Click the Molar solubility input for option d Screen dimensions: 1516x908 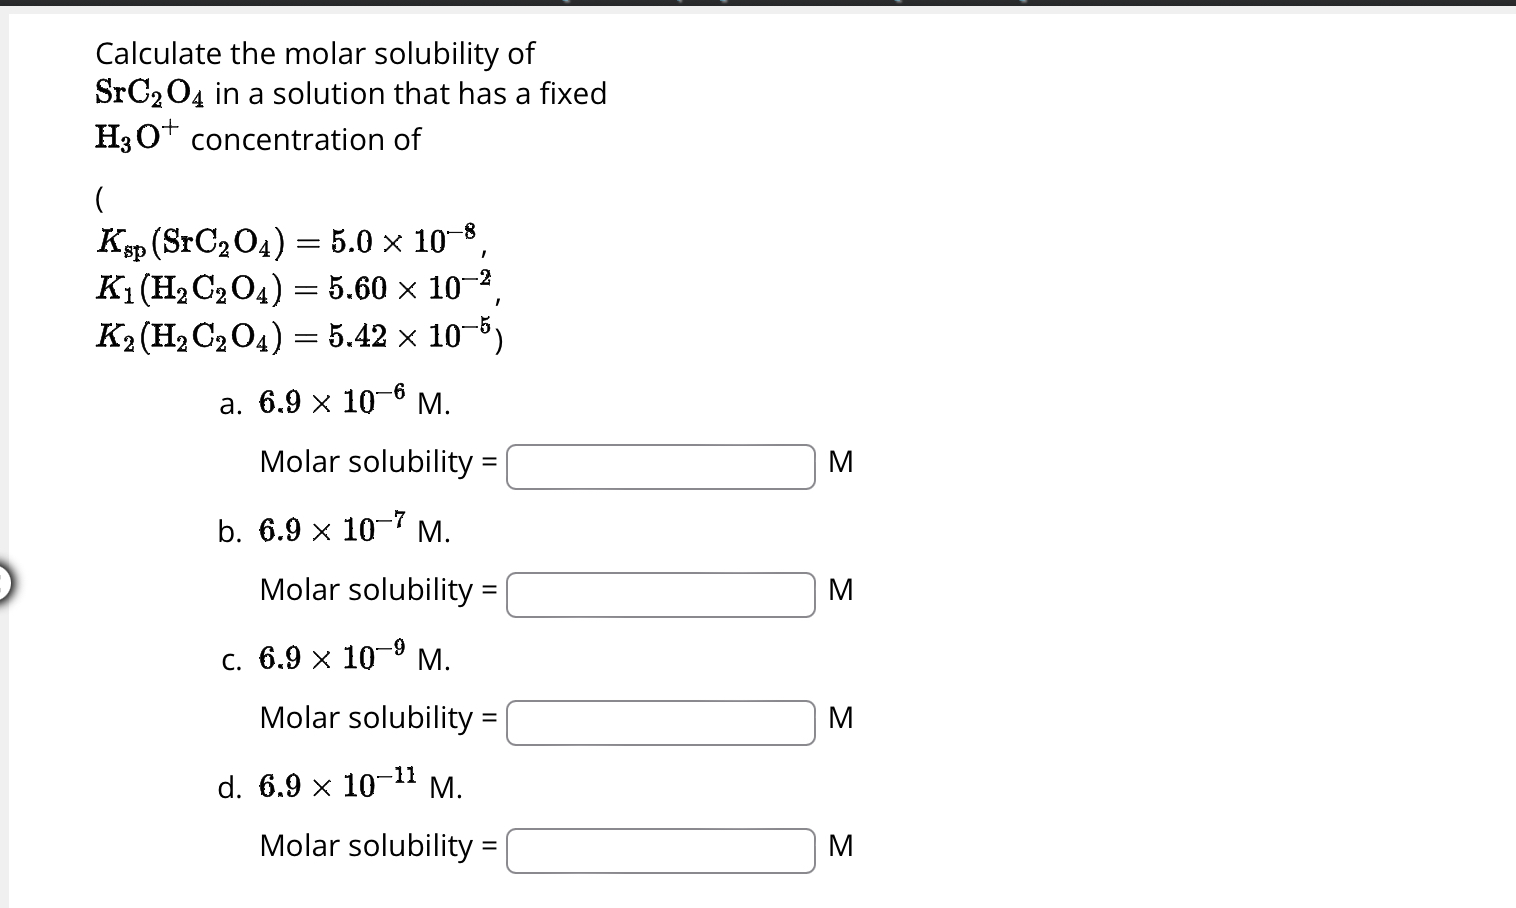click(660, 850)
